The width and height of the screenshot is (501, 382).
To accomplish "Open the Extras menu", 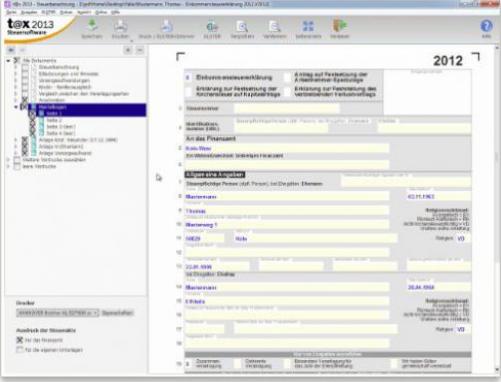I will point(66,12).
